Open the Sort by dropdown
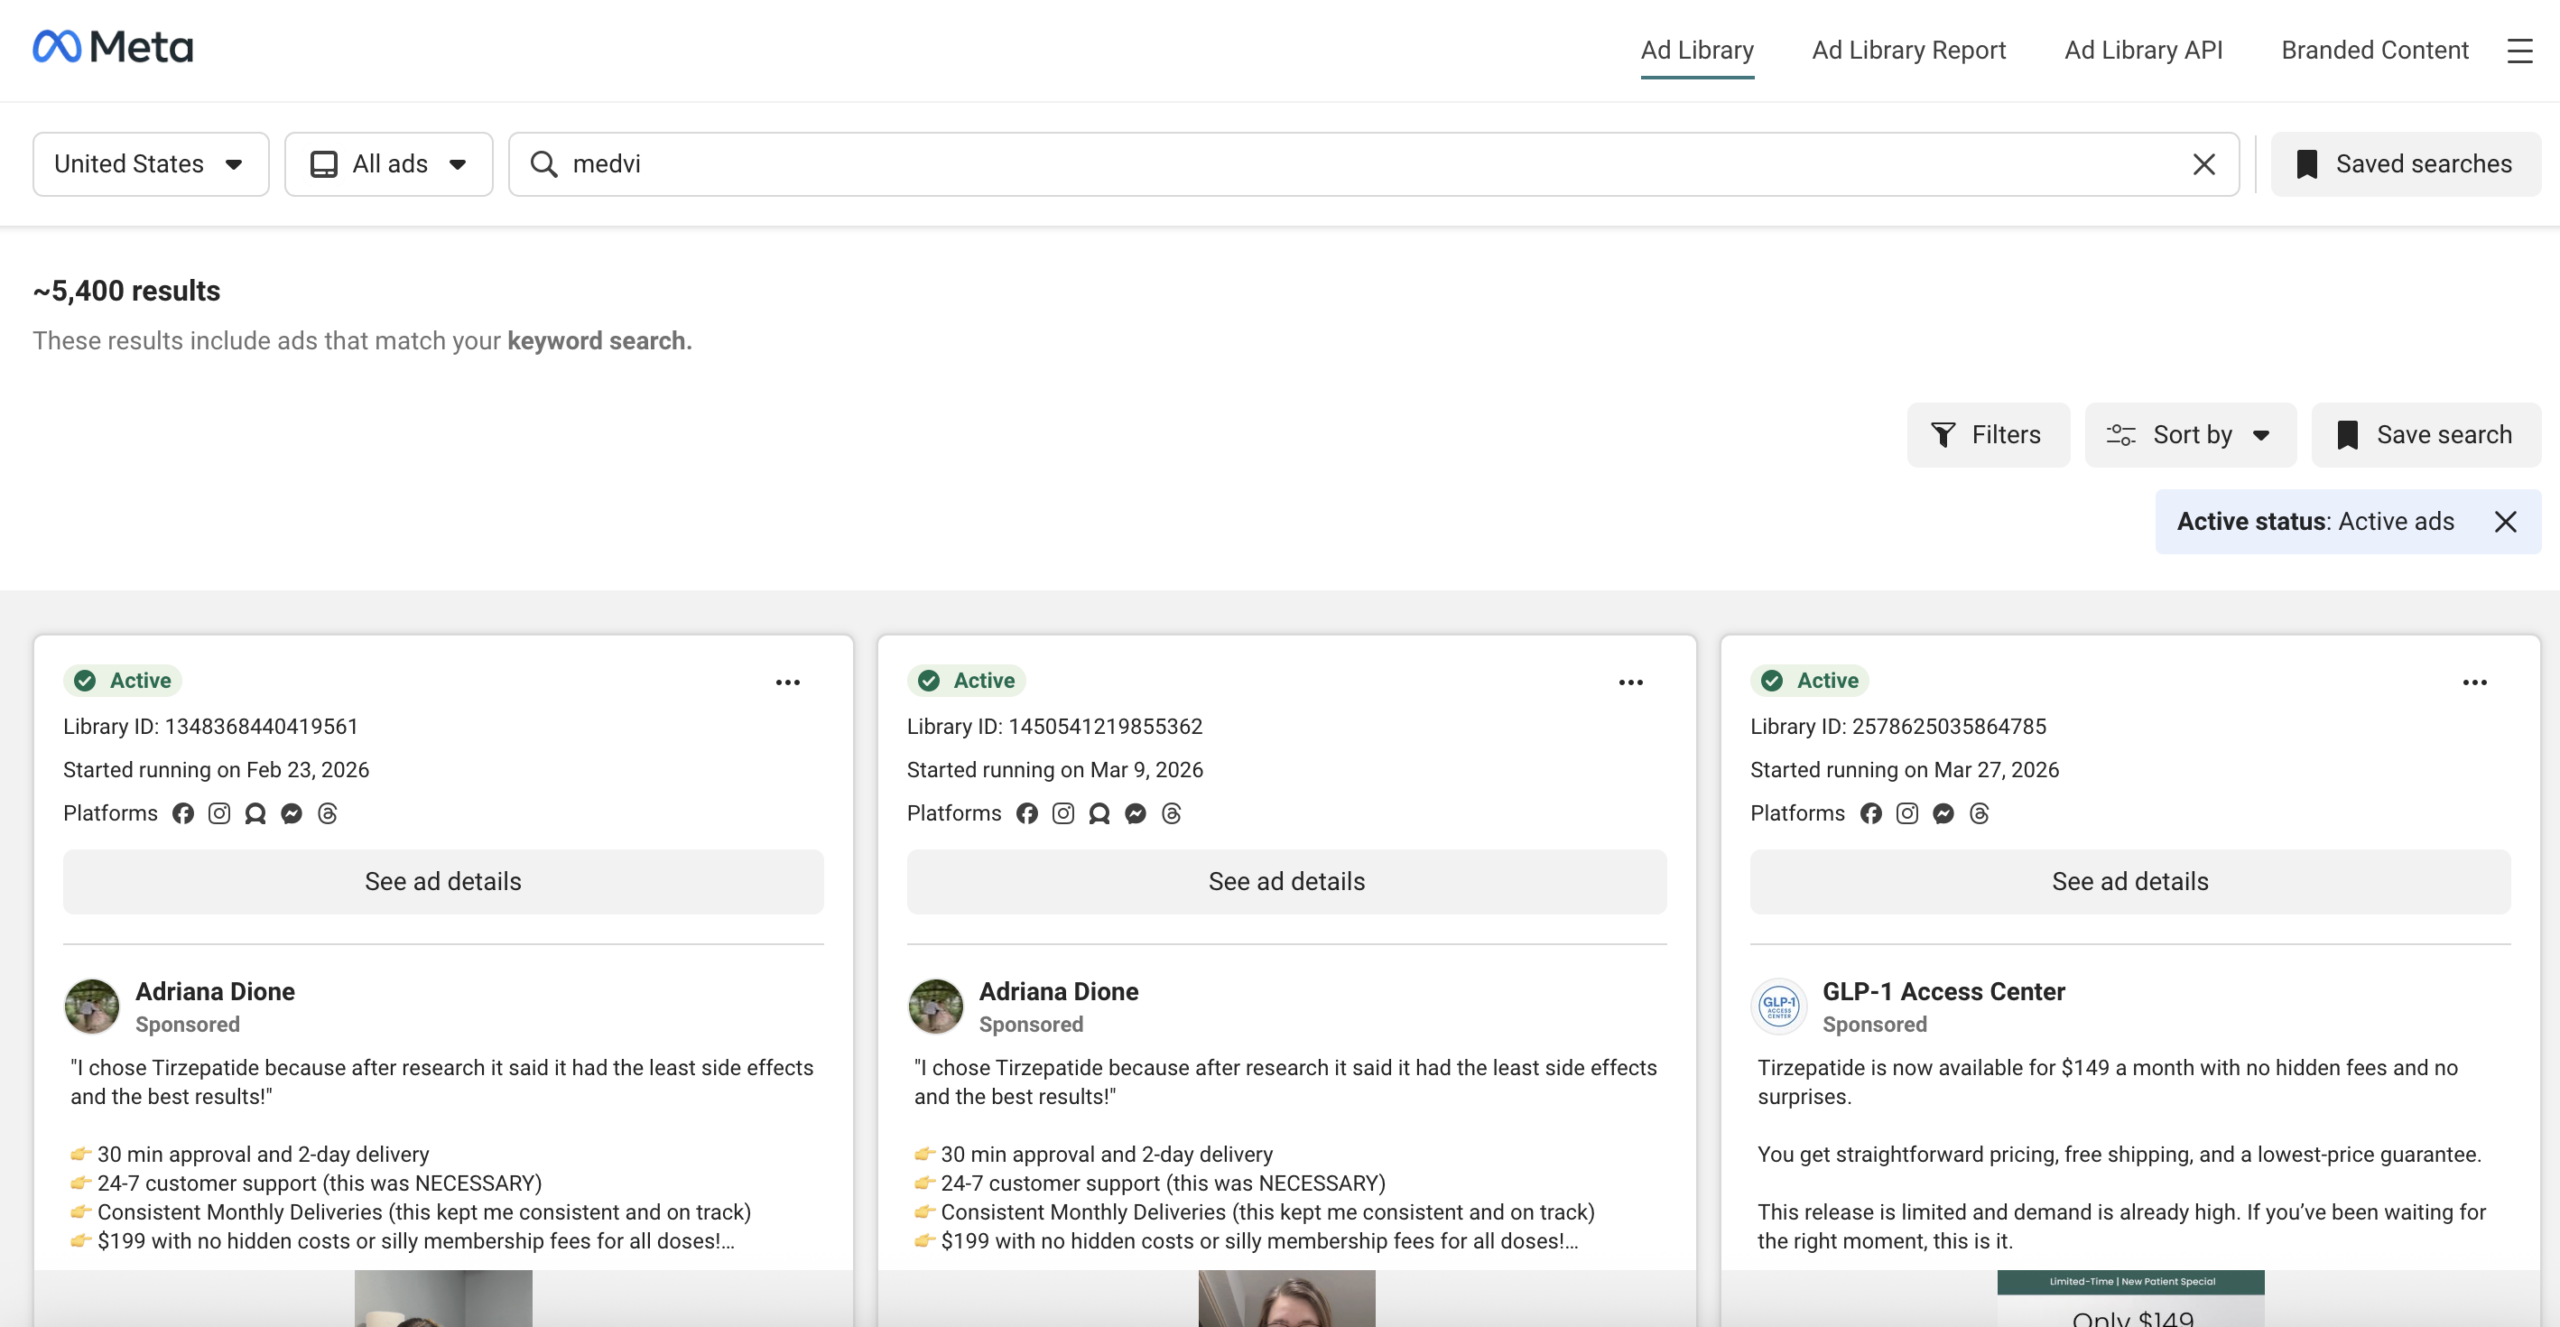Image resolution: width=2560 pixels, height=1327 pixels. (2190, 435)
